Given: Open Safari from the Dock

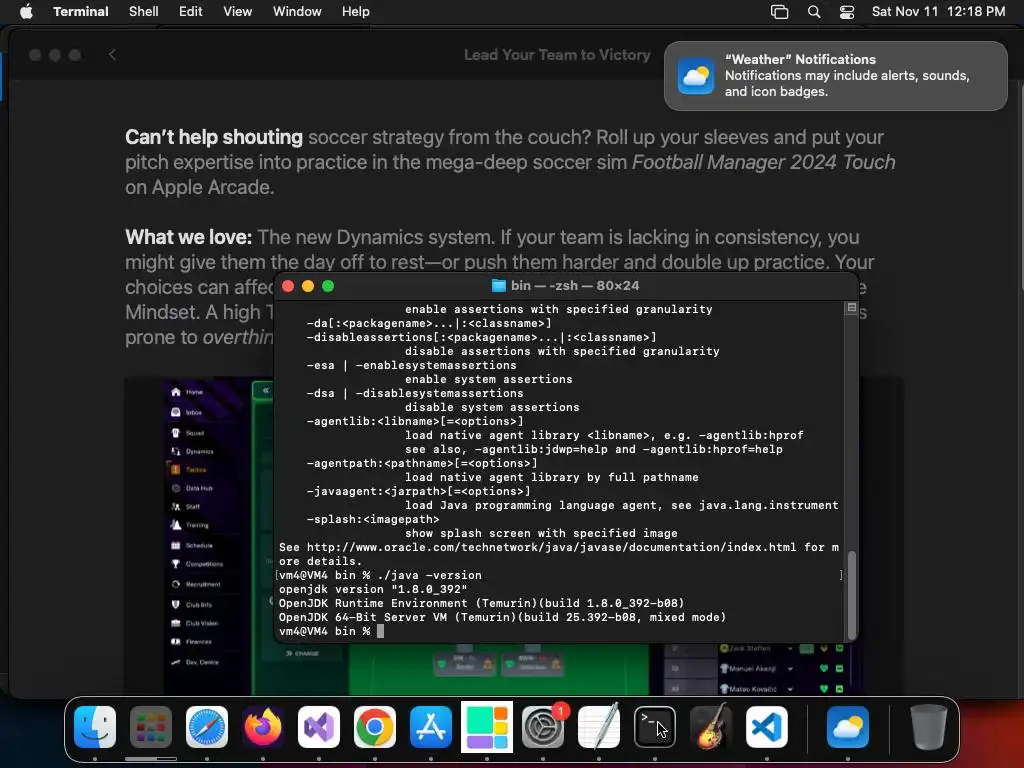Looking at the screenshot, I should pyautogui.click(x=207, y=727).
